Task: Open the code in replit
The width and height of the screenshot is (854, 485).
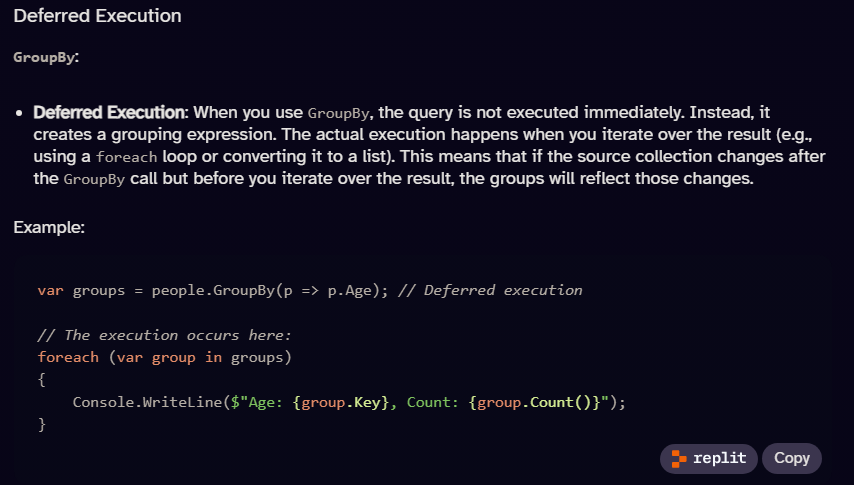Action: [709, 458]
